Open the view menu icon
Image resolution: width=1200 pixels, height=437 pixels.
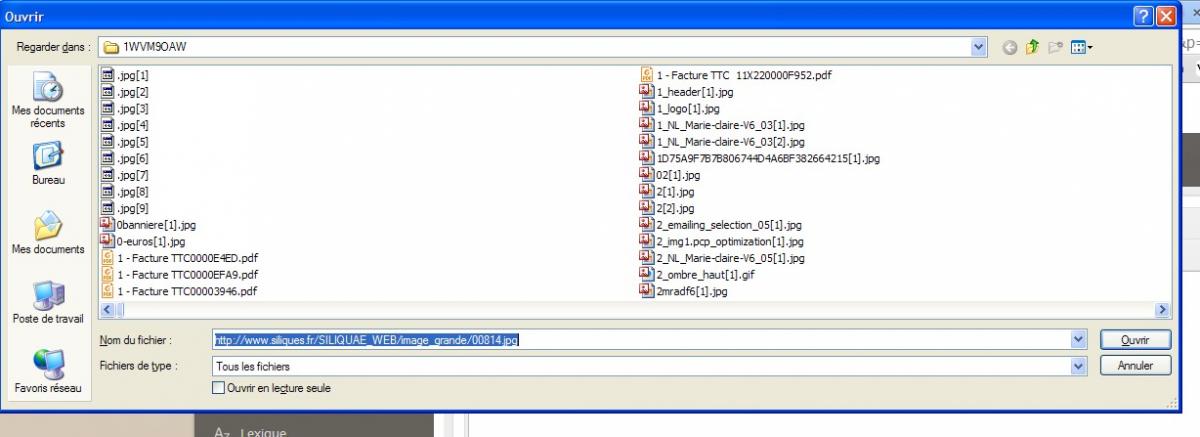pos(1082,47)
